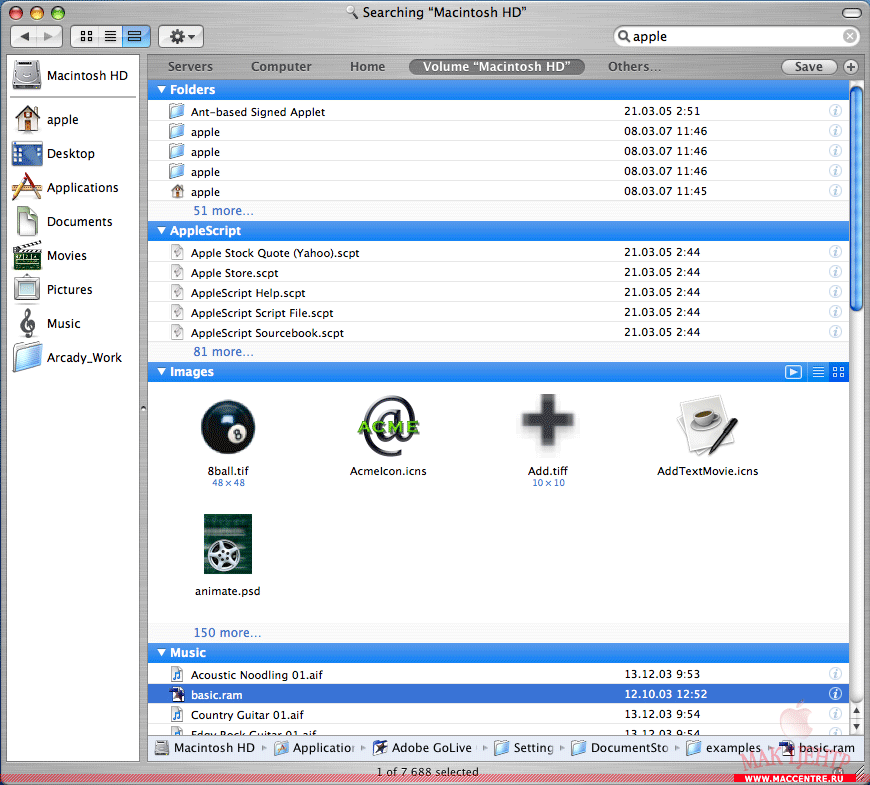870x785 pixels.
Task: Open the magnifier search options icon
Action: point(624,37)
